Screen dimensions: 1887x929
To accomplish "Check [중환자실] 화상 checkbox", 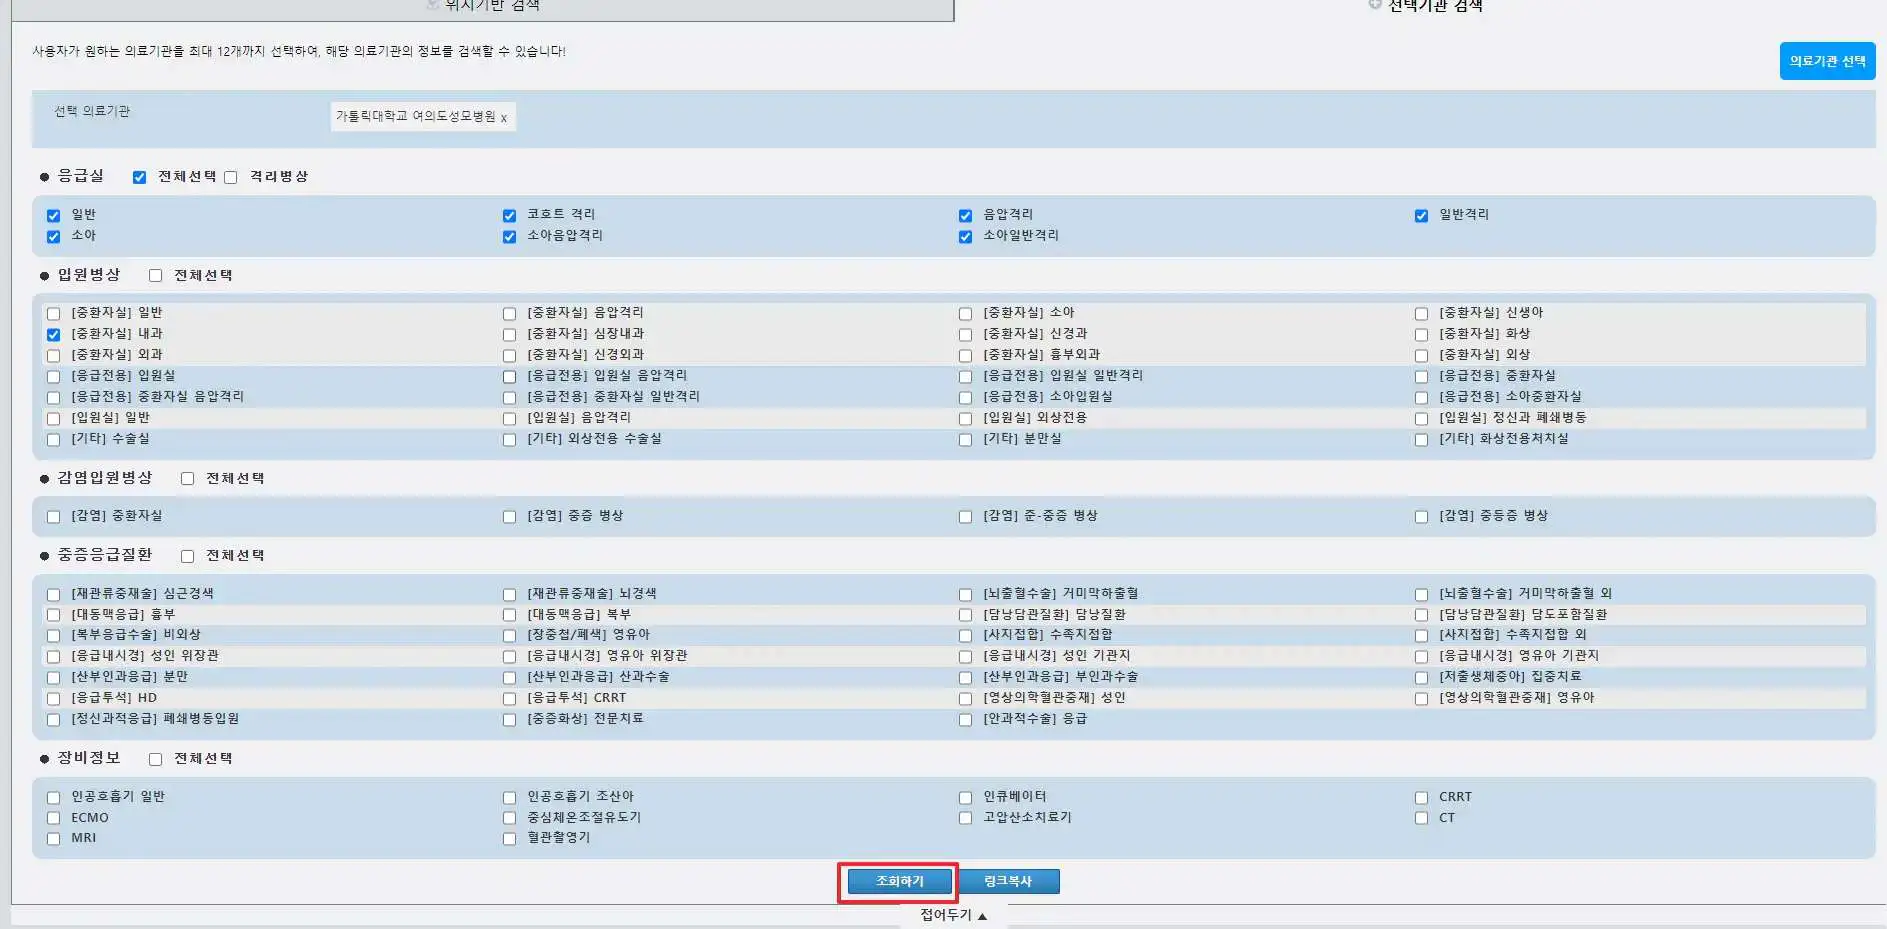I will click(1421, 334).
